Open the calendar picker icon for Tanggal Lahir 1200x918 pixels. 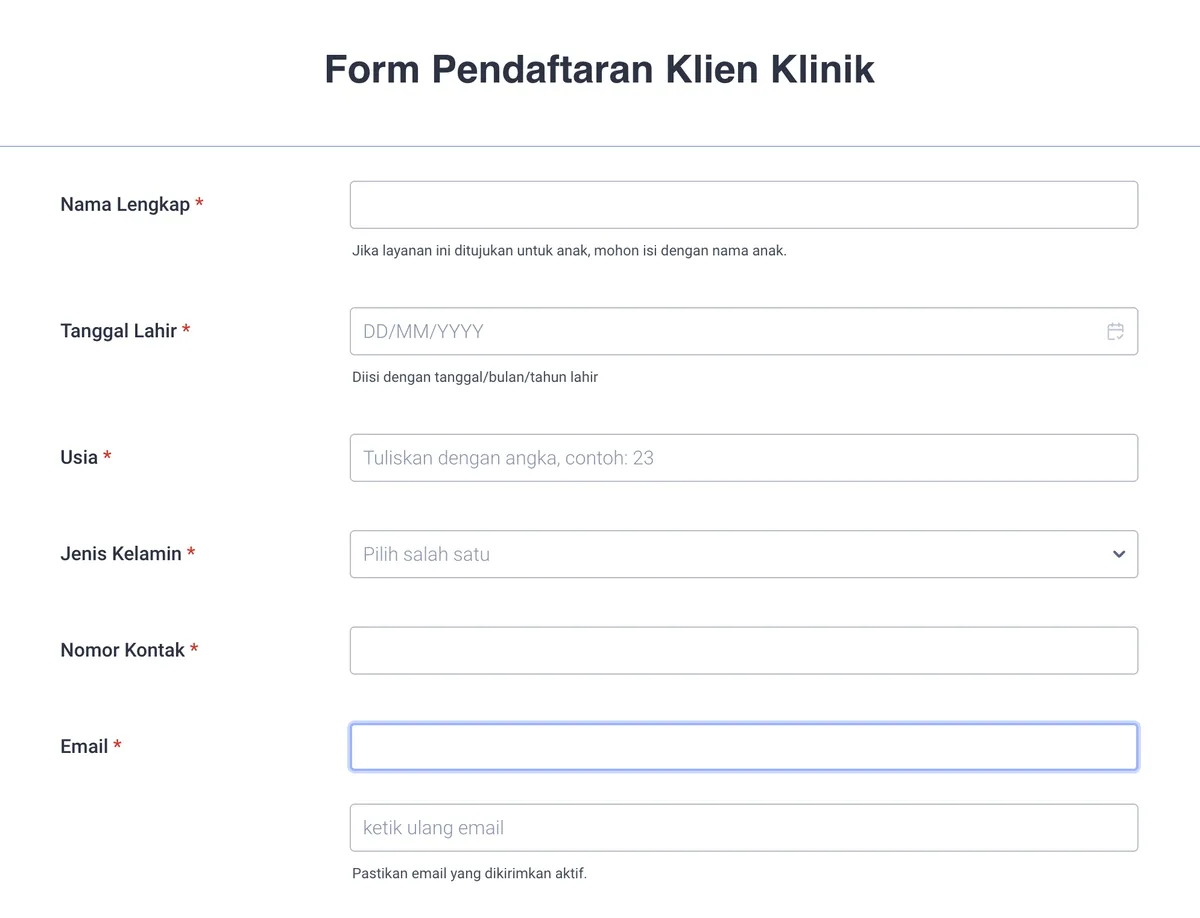click(1116, 331)
